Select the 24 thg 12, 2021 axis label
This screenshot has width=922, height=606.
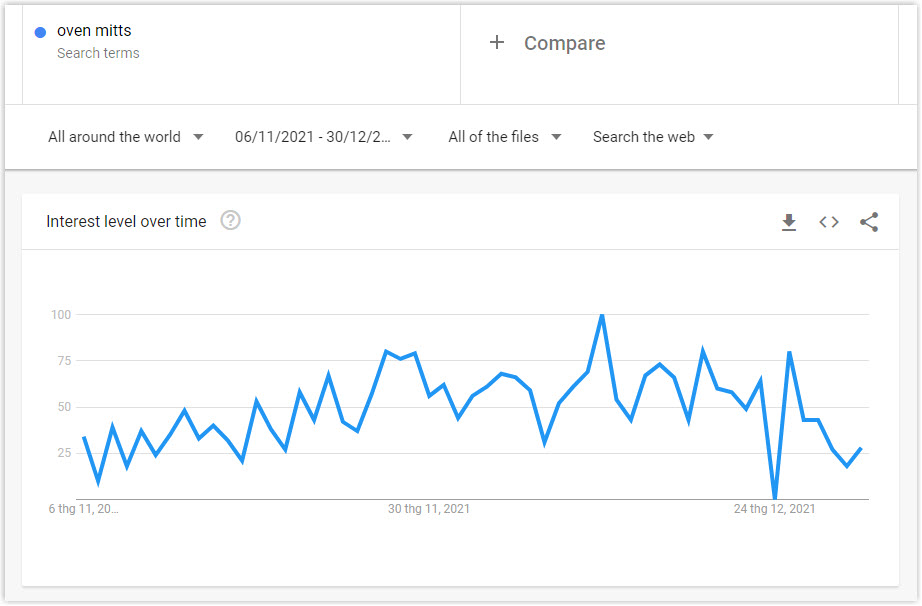[x=774, y=509]
